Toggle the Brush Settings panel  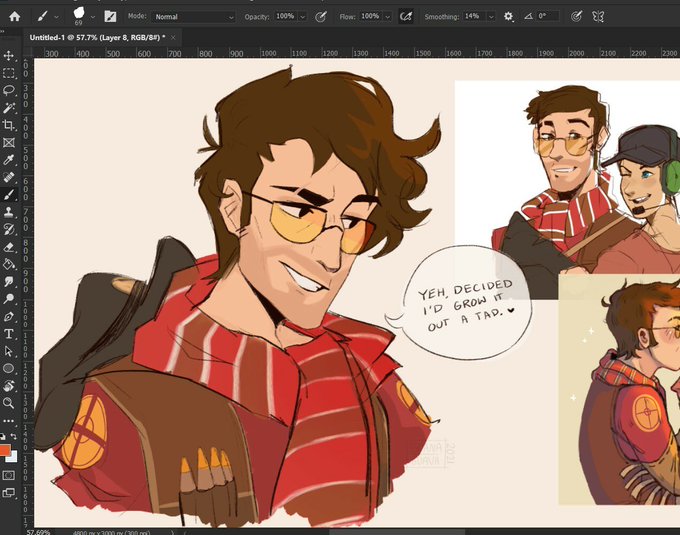[110, 16]
